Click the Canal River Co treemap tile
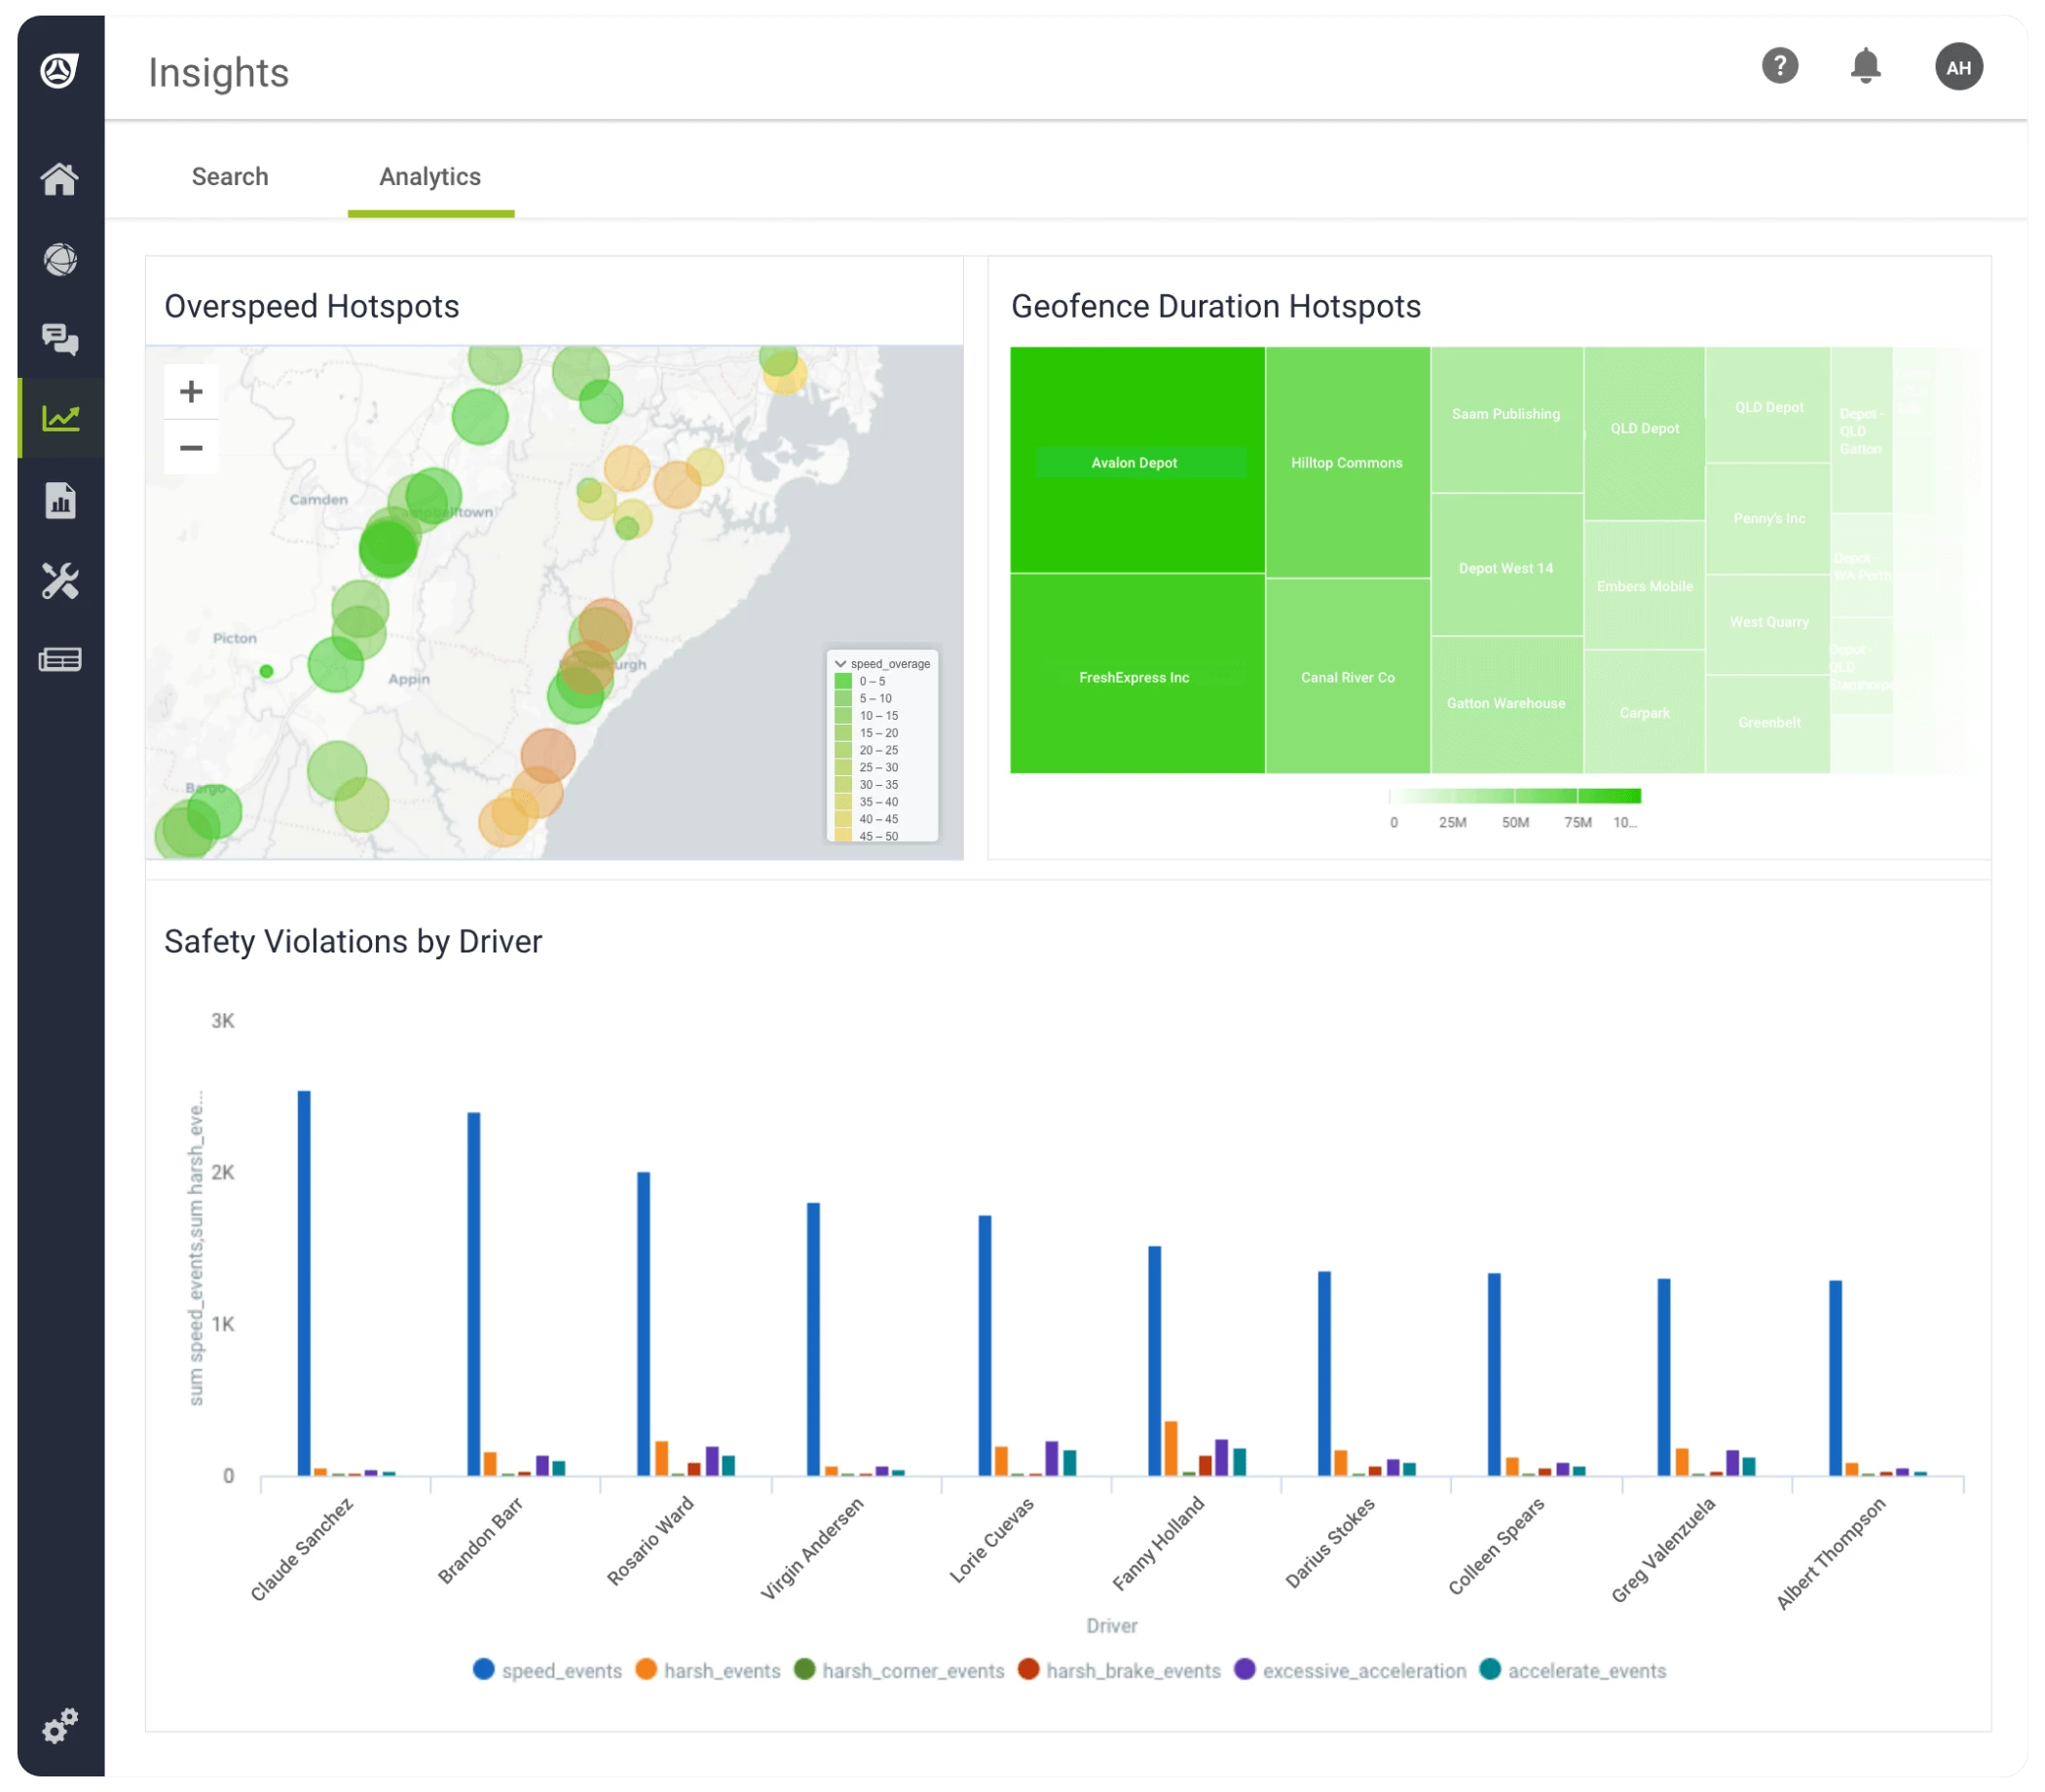2045x1792 pixels. [x=1347, y=677]
